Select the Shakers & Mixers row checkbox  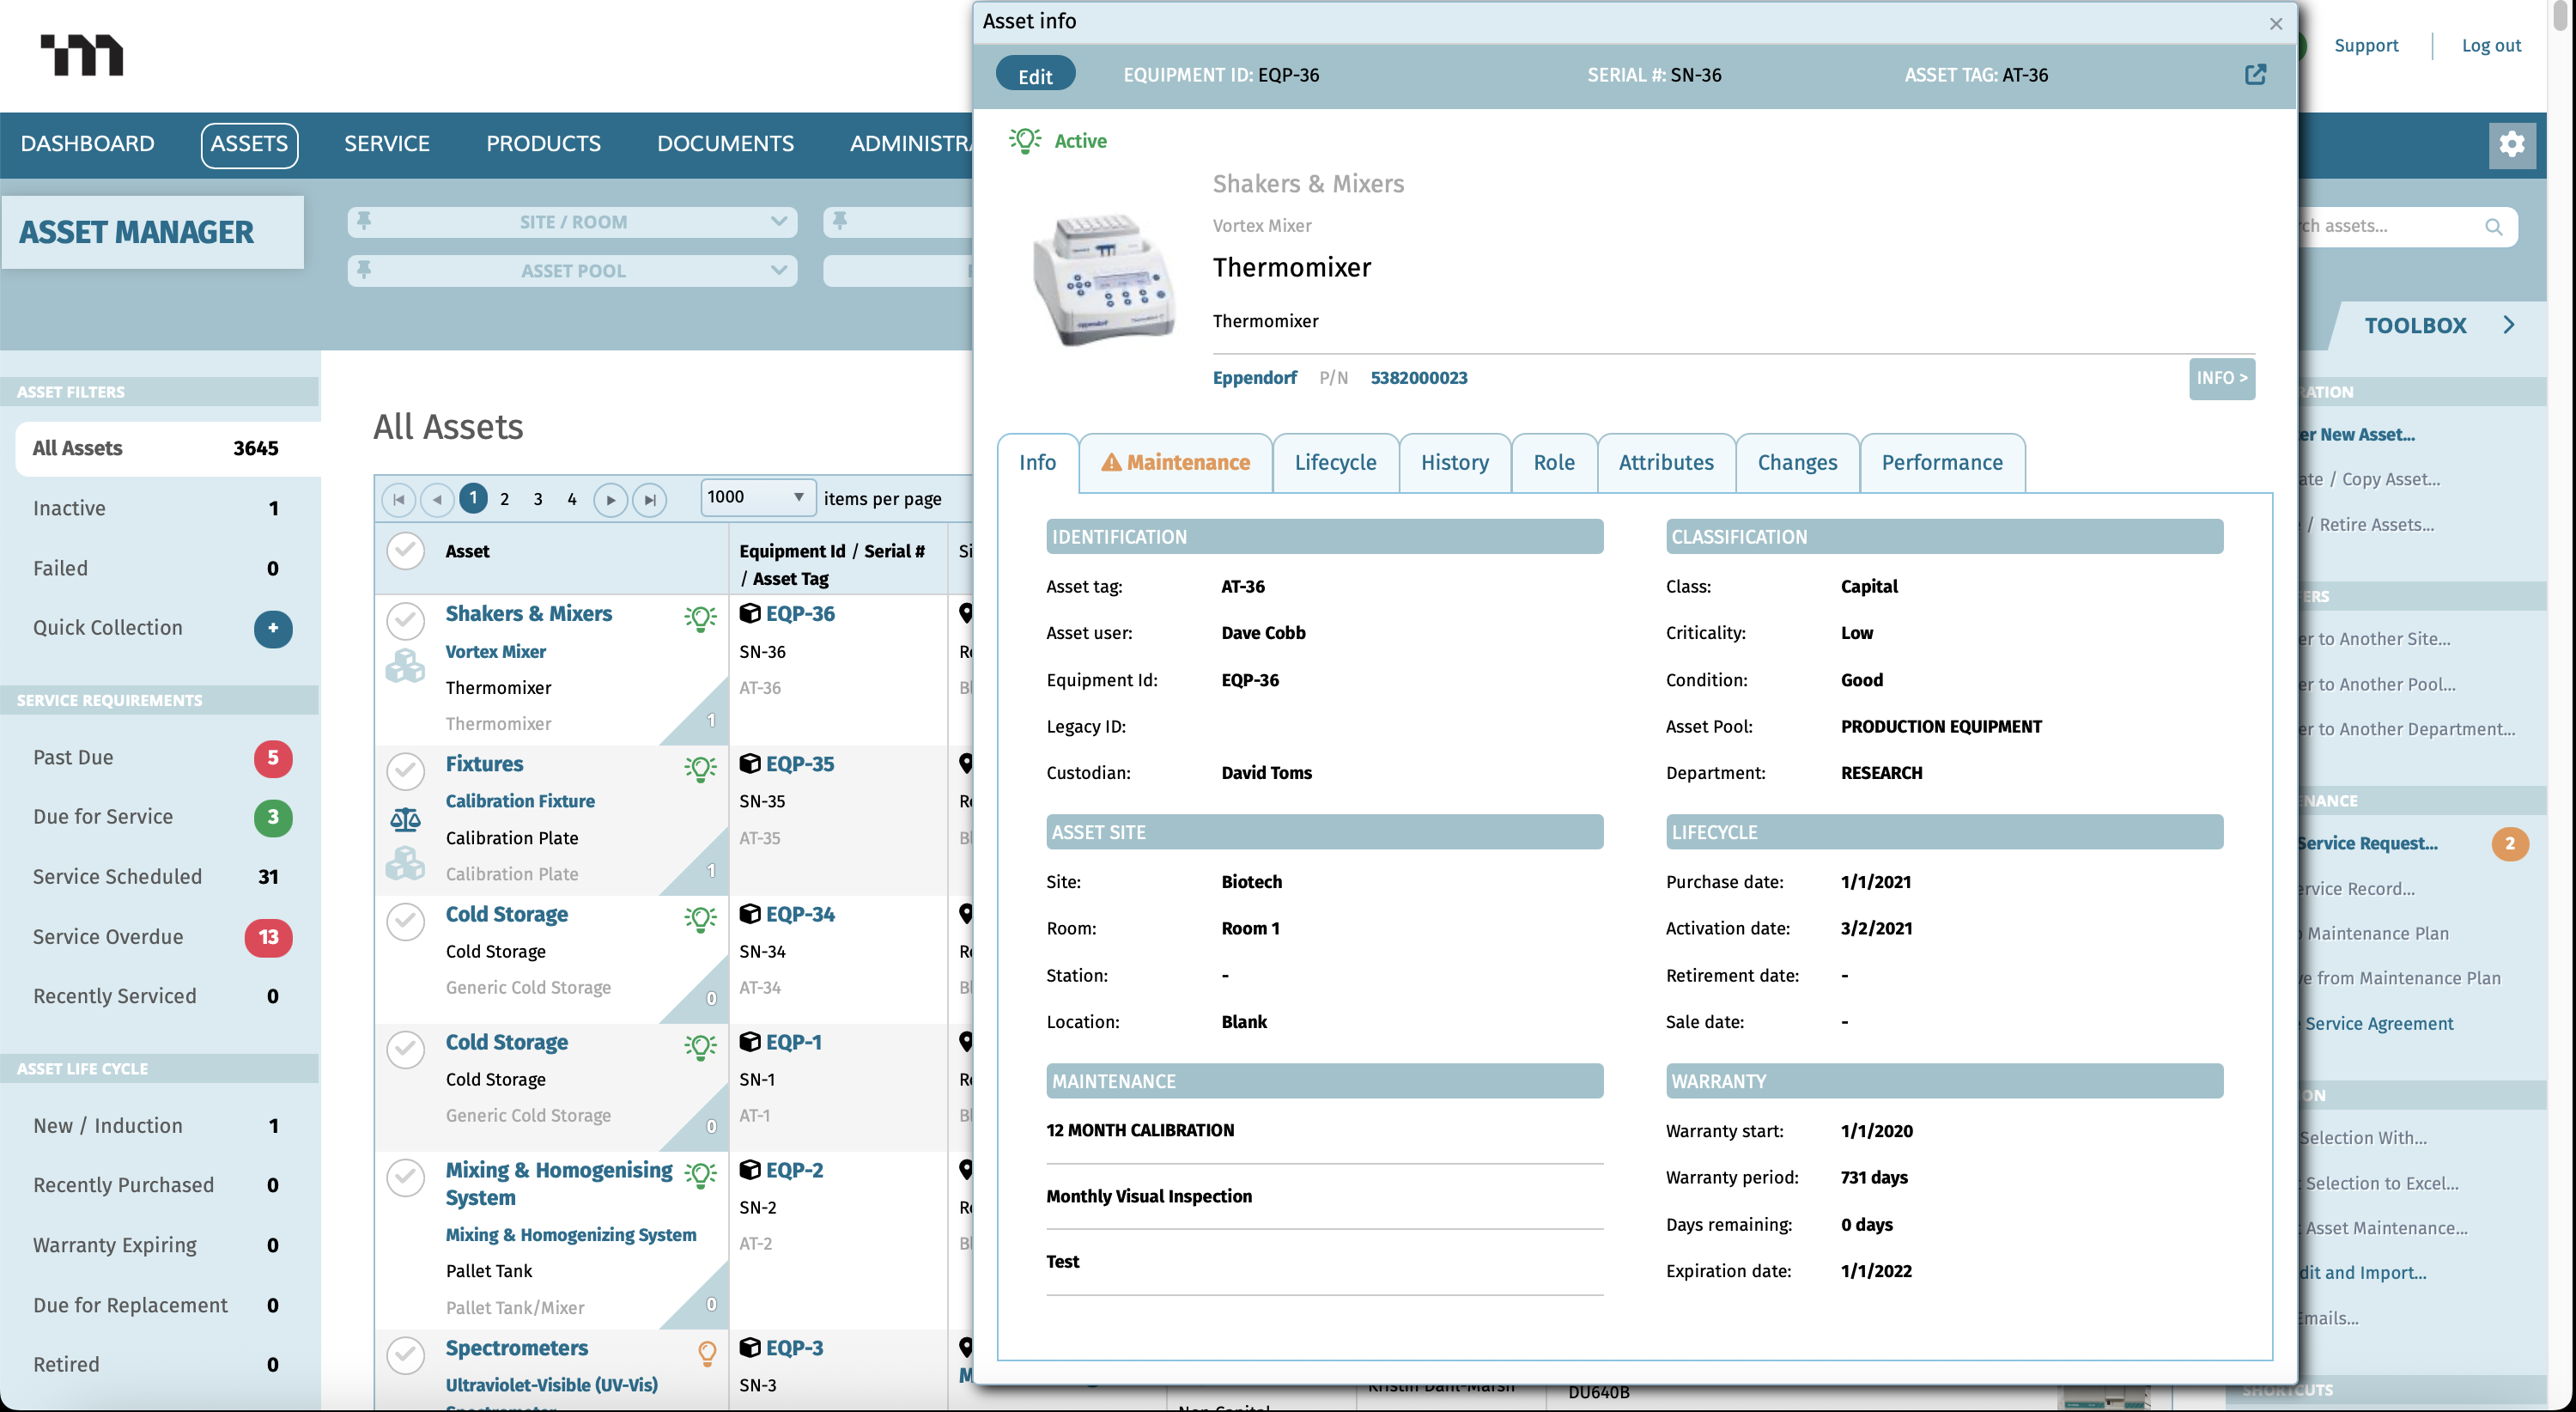tap(405, 621)
